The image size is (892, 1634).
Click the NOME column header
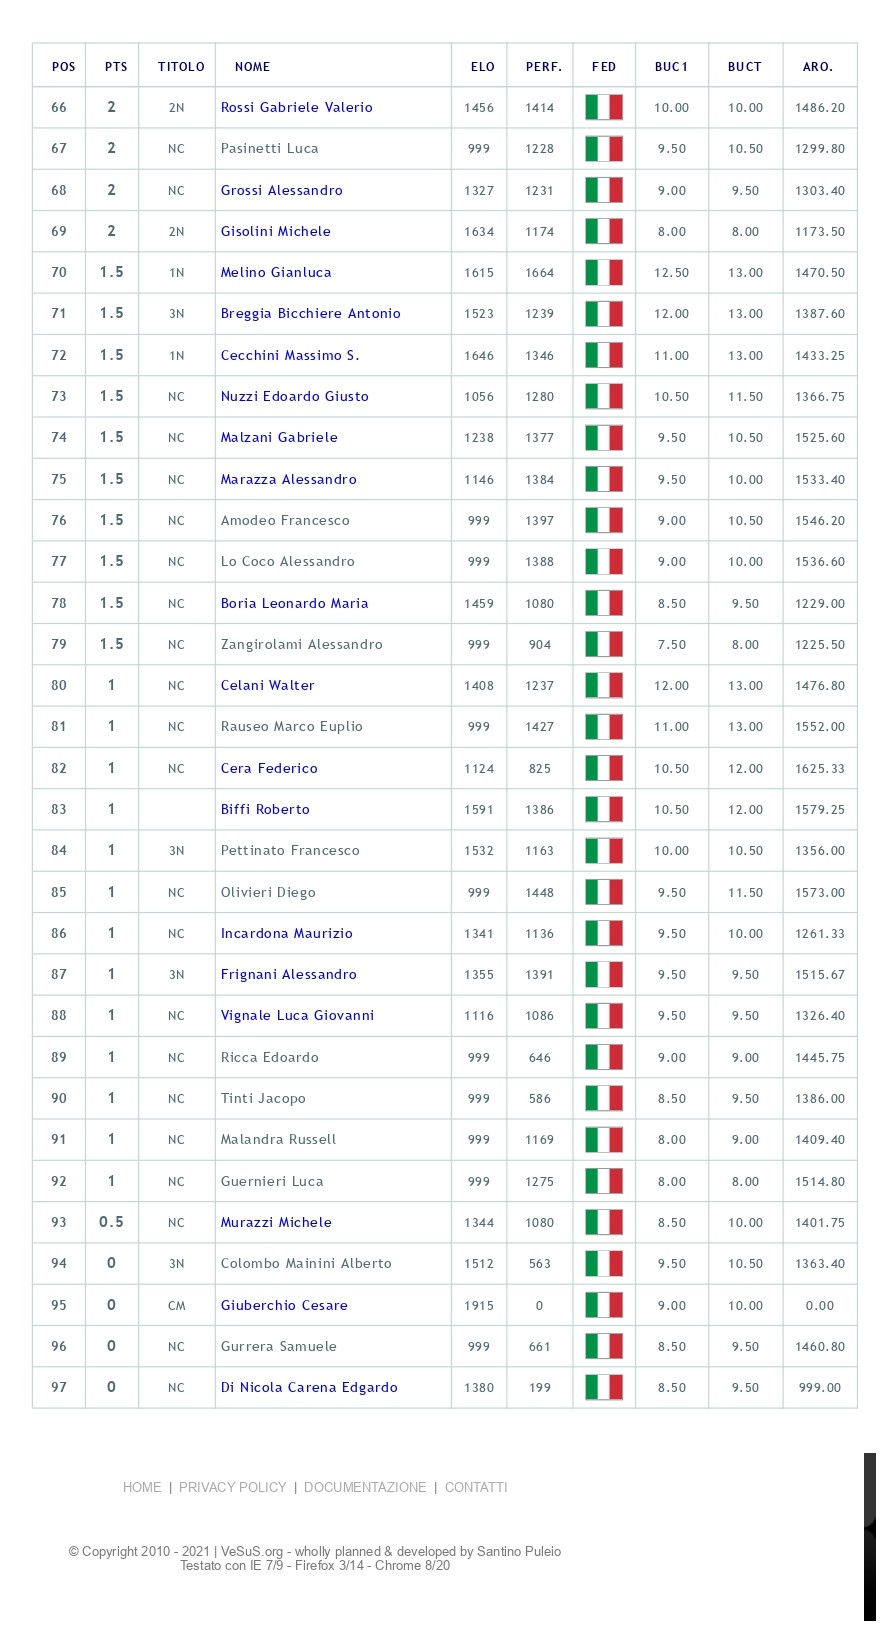[252, 67]
